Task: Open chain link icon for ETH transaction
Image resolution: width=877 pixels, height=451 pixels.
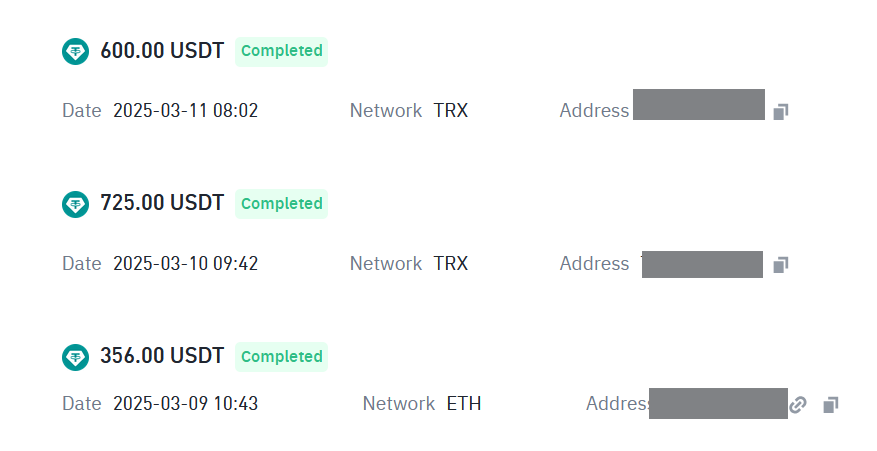Action: tap(798, 405)
